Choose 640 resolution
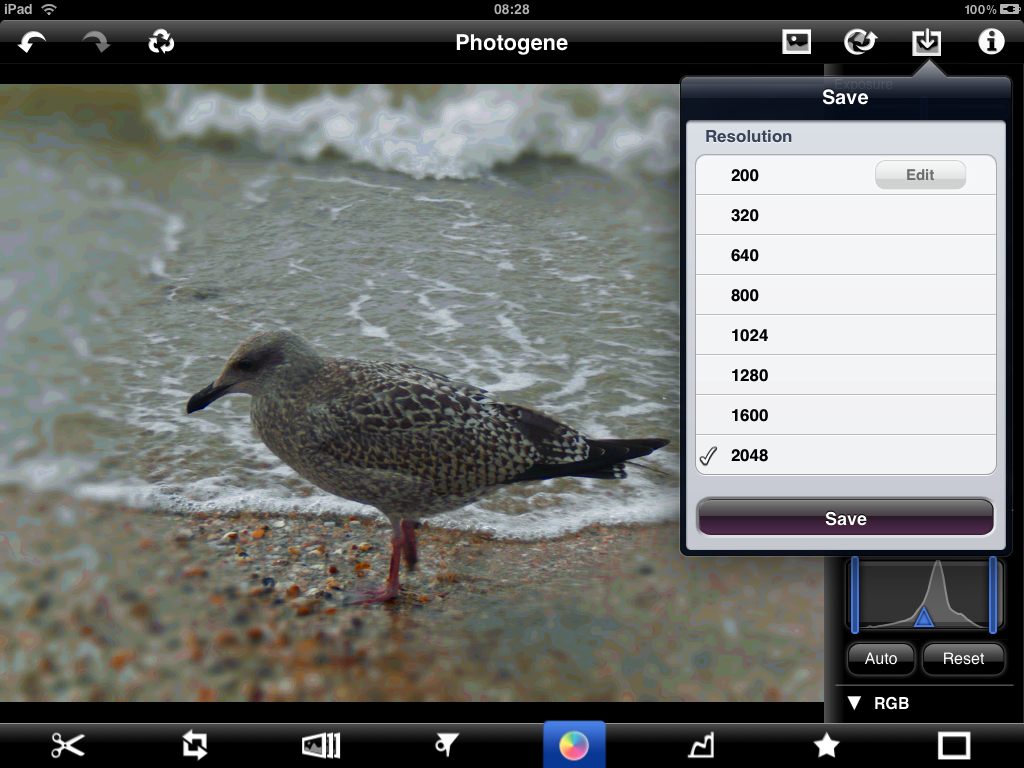1024x768 pixels. pos(846,255)
